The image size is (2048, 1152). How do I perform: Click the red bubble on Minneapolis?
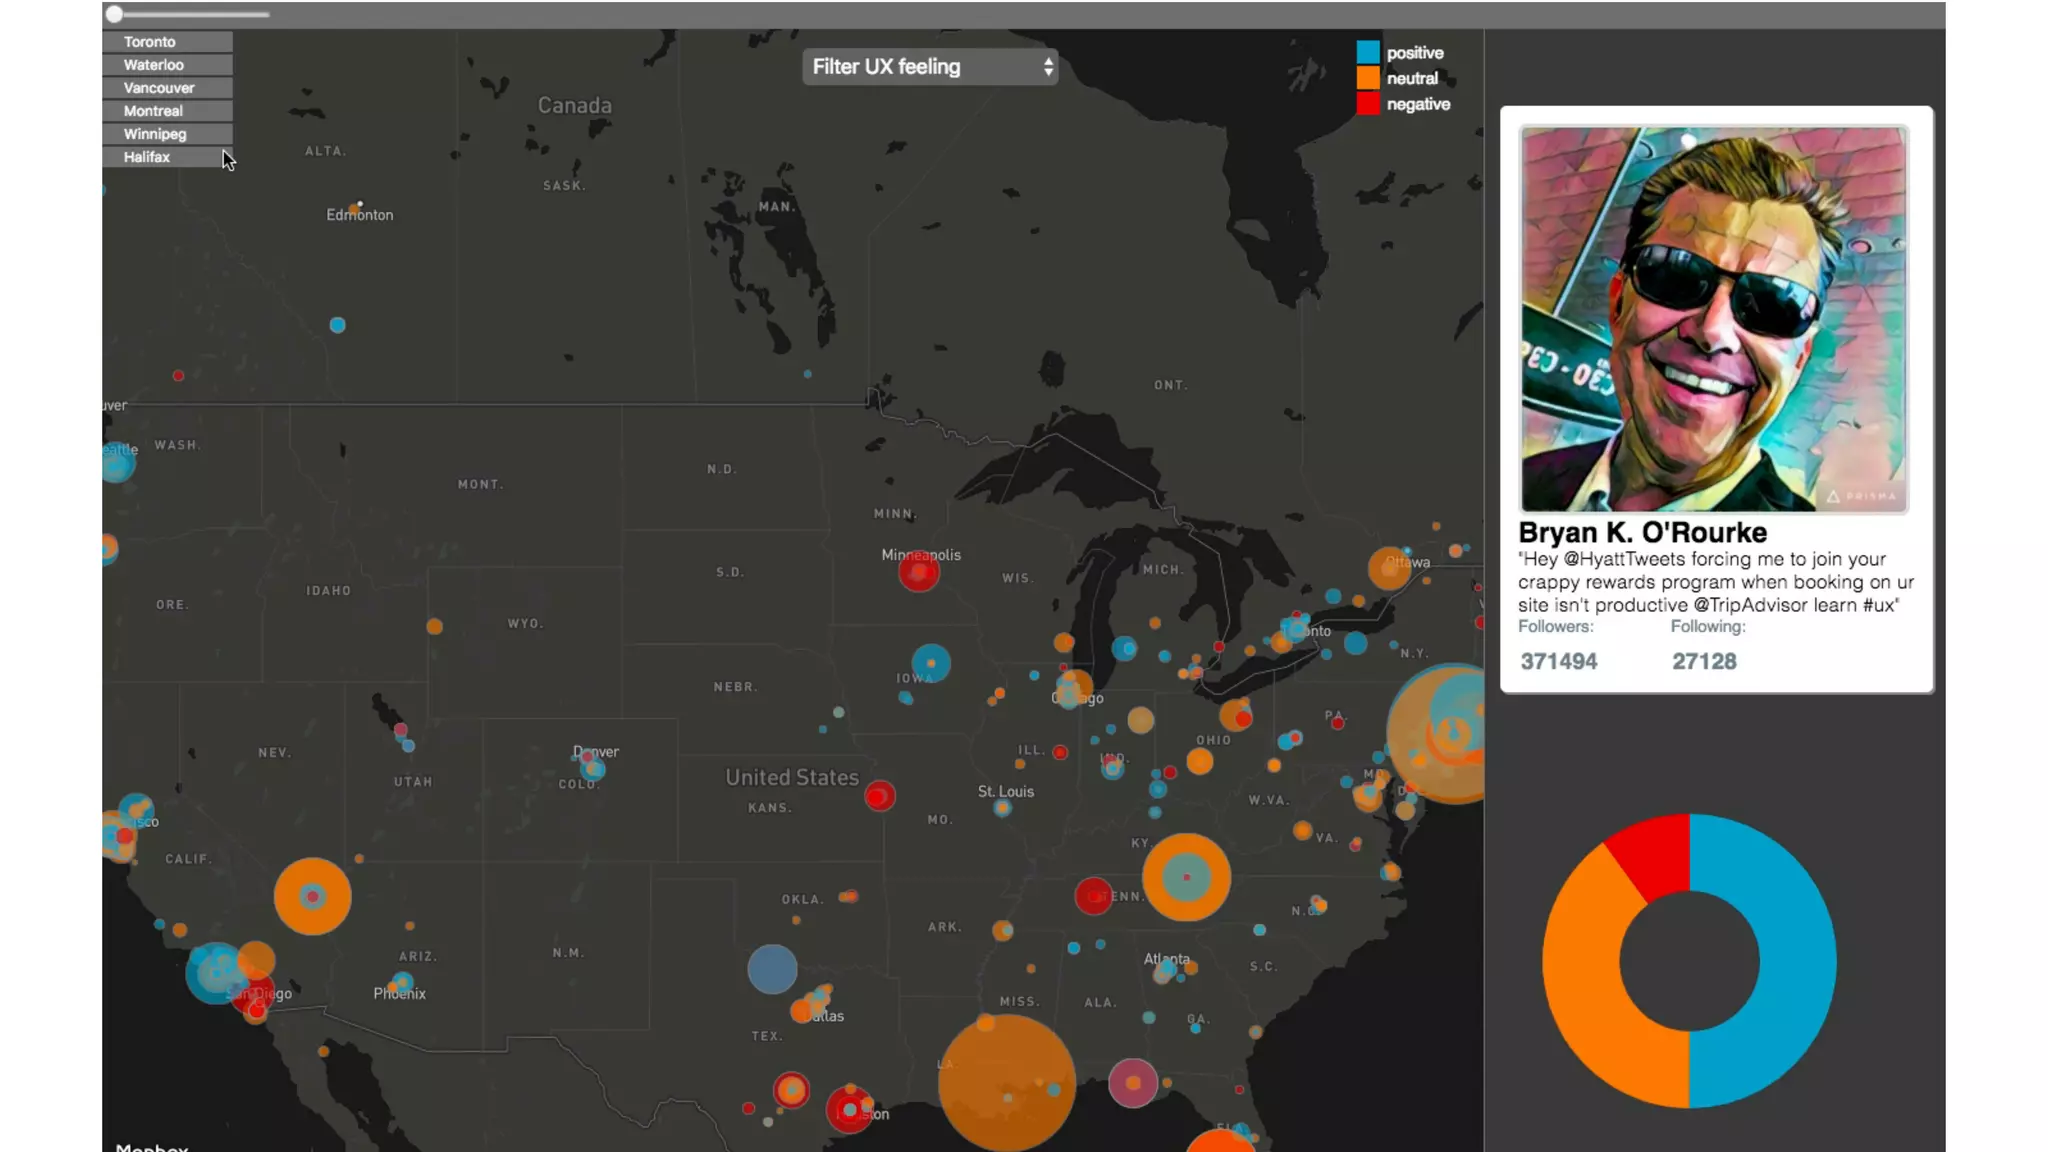click(x=919, y=572)
